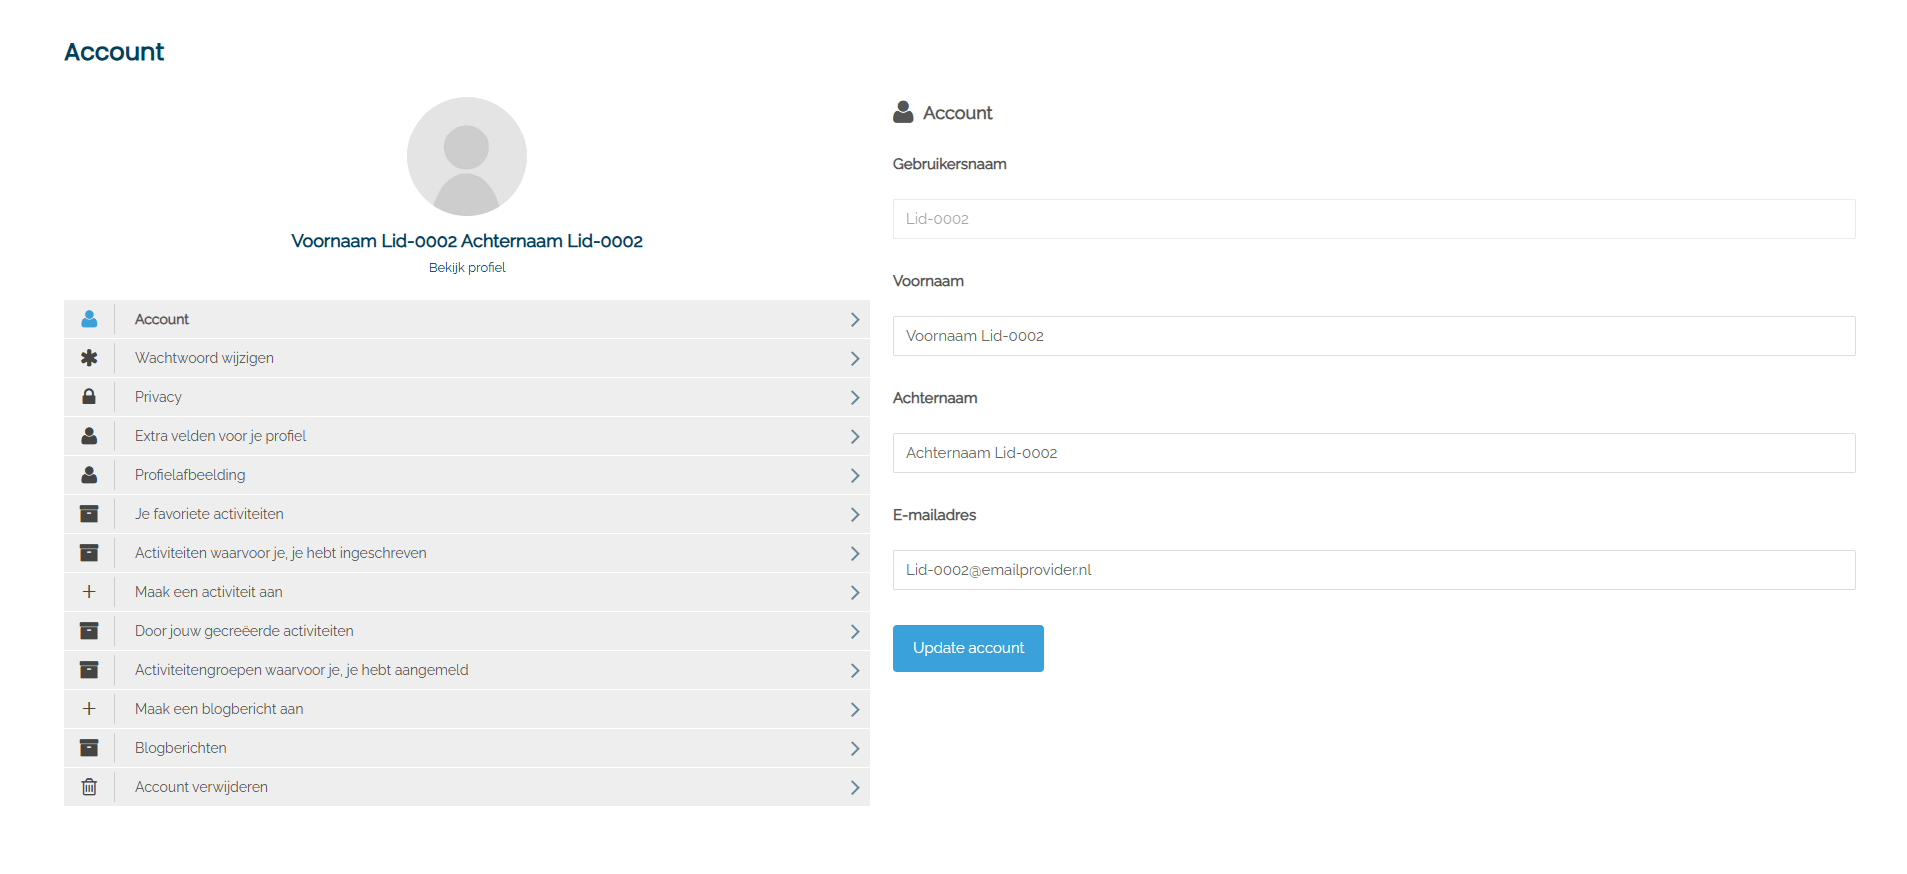Open the Bekijk profiel link

click(x=467, y=268)
